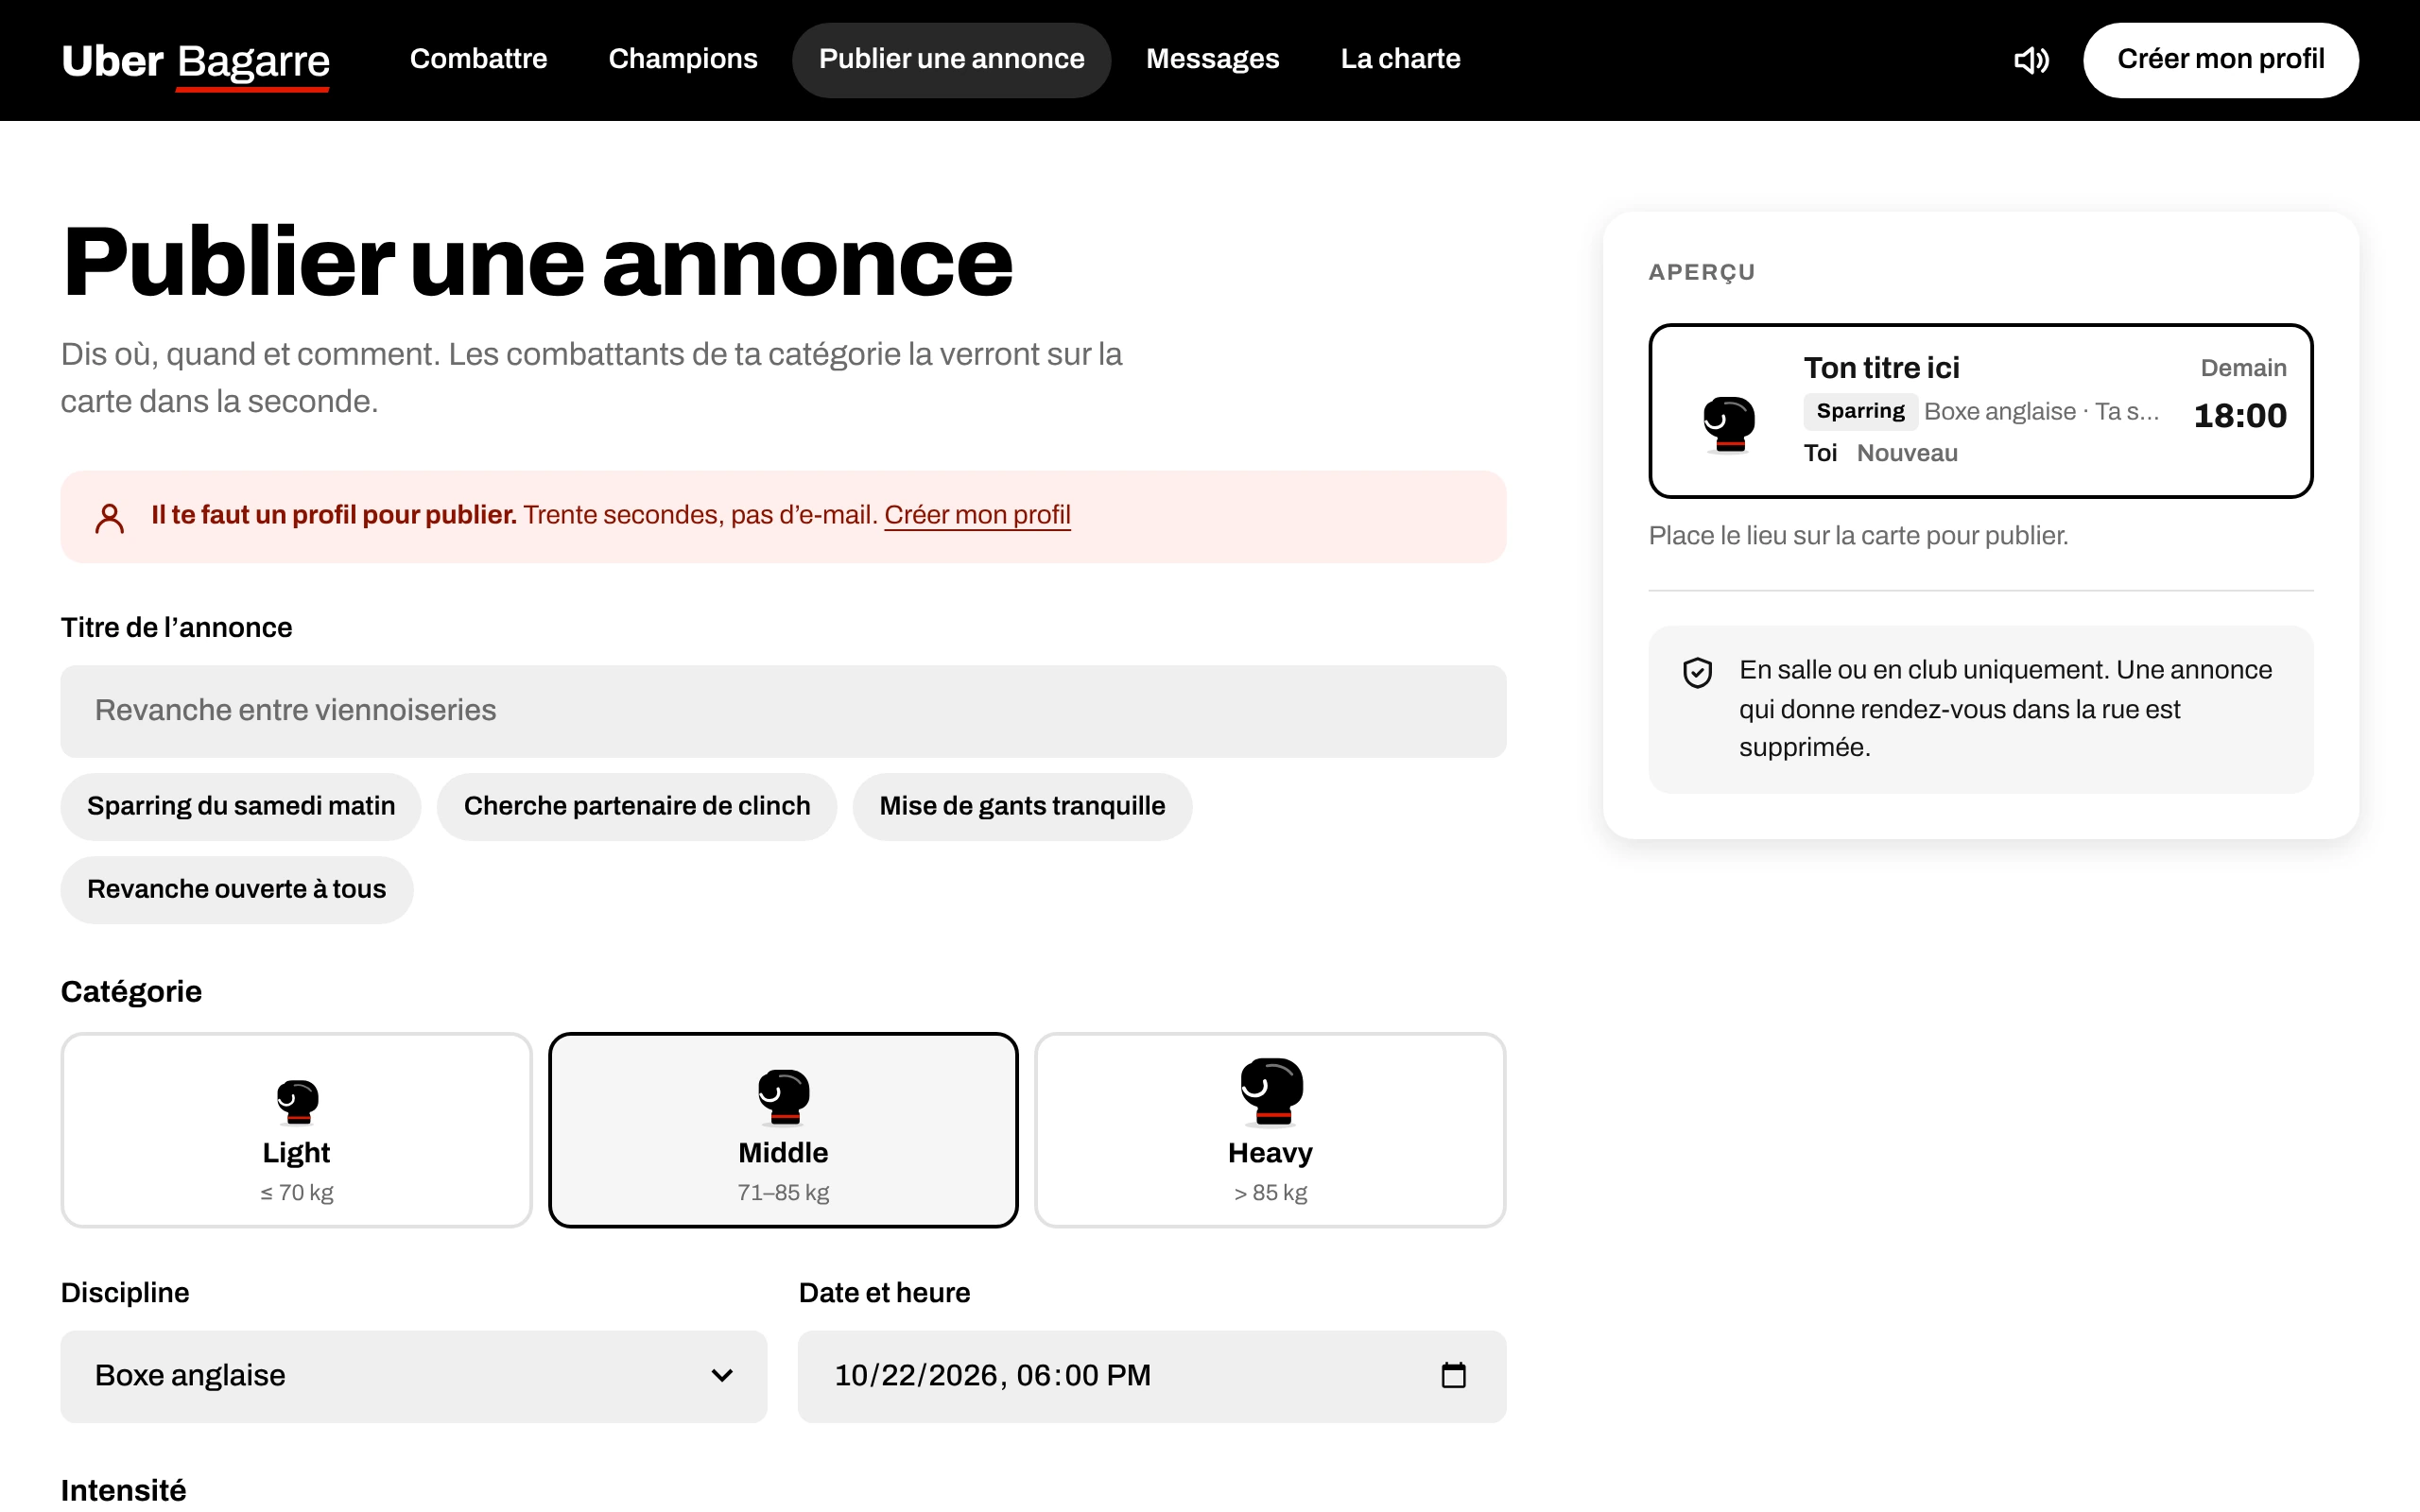2420x1512 pixels.
Task: Open the calendar picker icon
Action: click(x=1453, y=1375)
